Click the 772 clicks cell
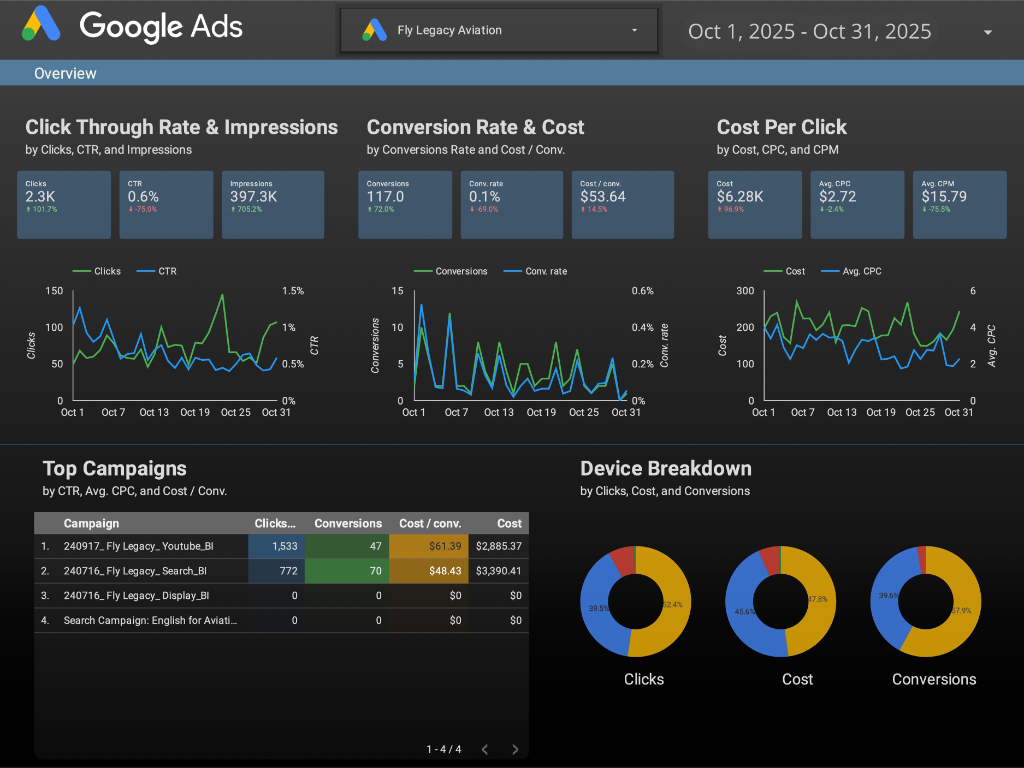 pos(276,571)
